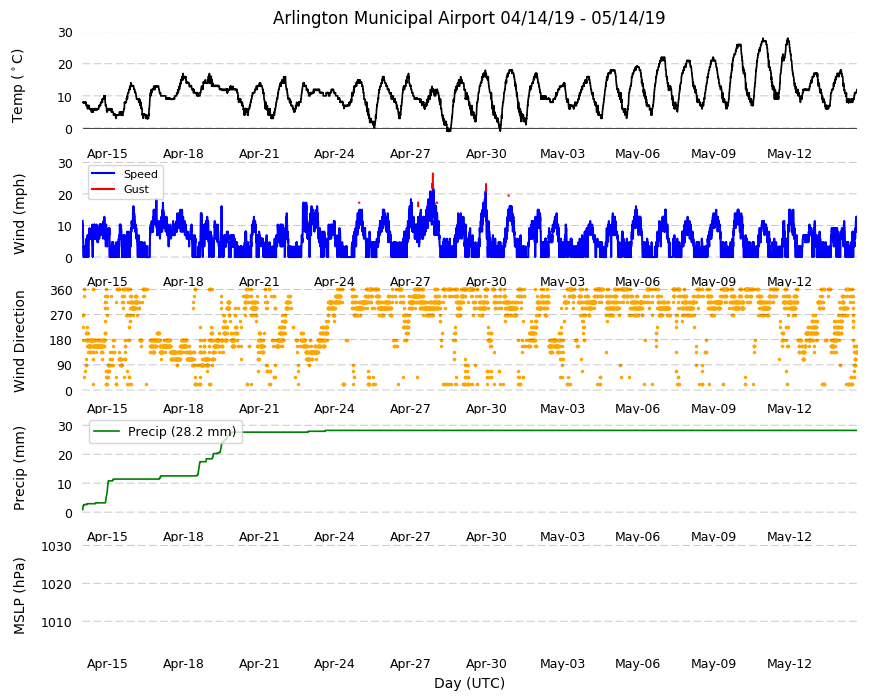870x700 pixels.
Task: Click the 90 tick on Wind Direction axis
Action: (65, 366)
